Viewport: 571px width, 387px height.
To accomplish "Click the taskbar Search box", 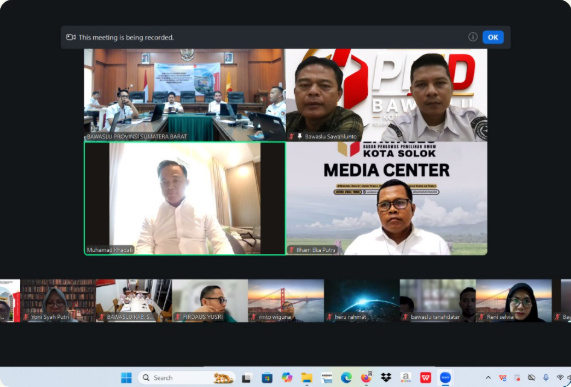I will coord(187,378).
